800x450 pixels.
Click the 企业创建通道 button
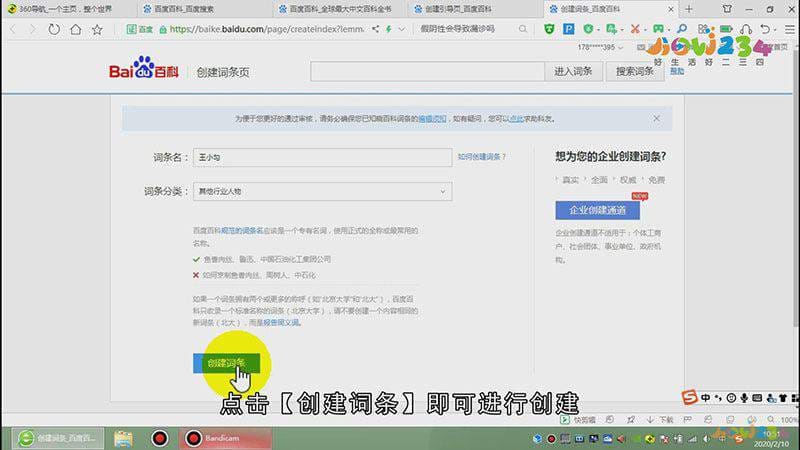point(597,210)
